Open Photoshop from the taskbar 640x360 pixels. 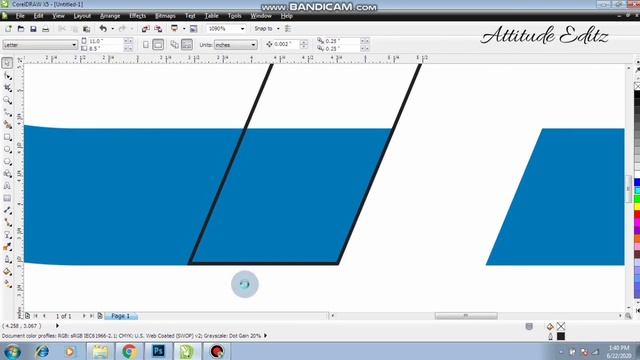[x=158, y=351]
